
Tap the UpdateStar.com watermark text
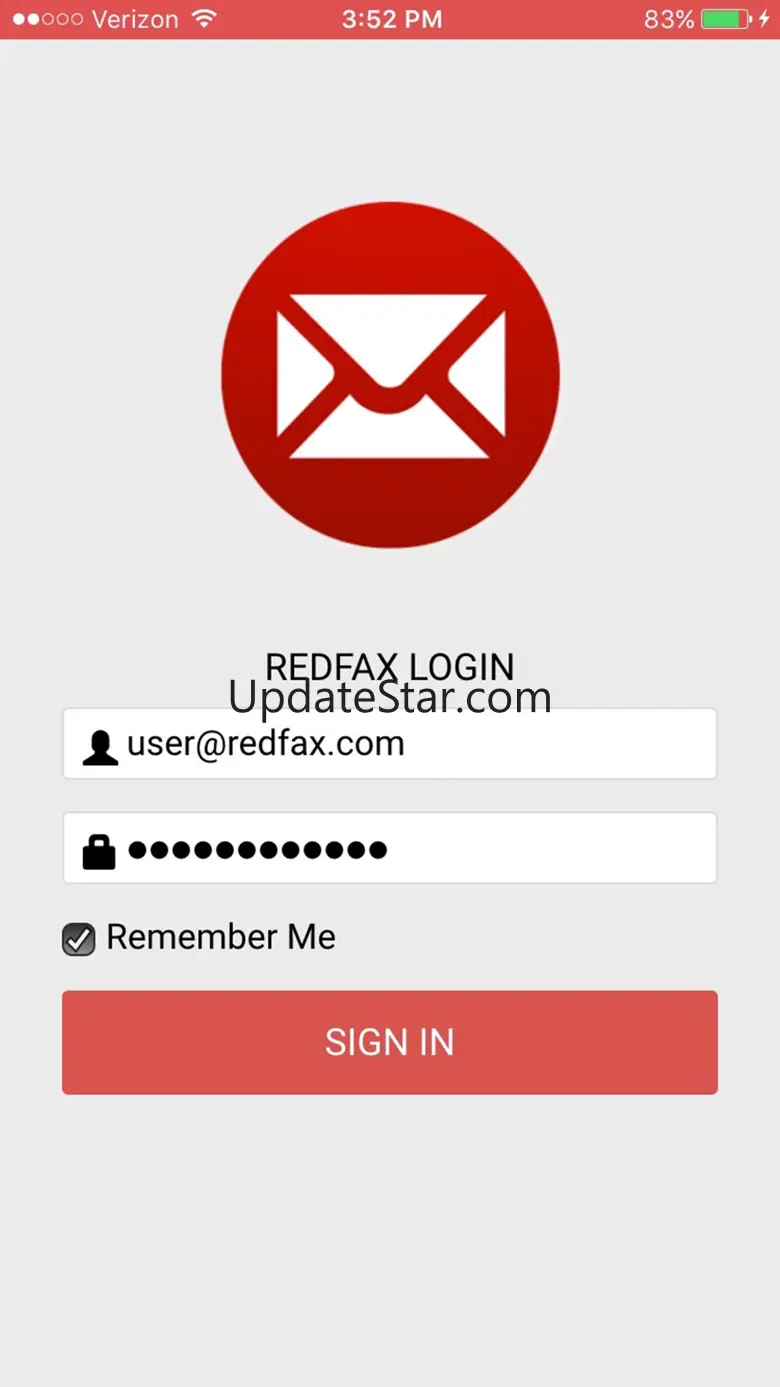click(x=390, y=696)
